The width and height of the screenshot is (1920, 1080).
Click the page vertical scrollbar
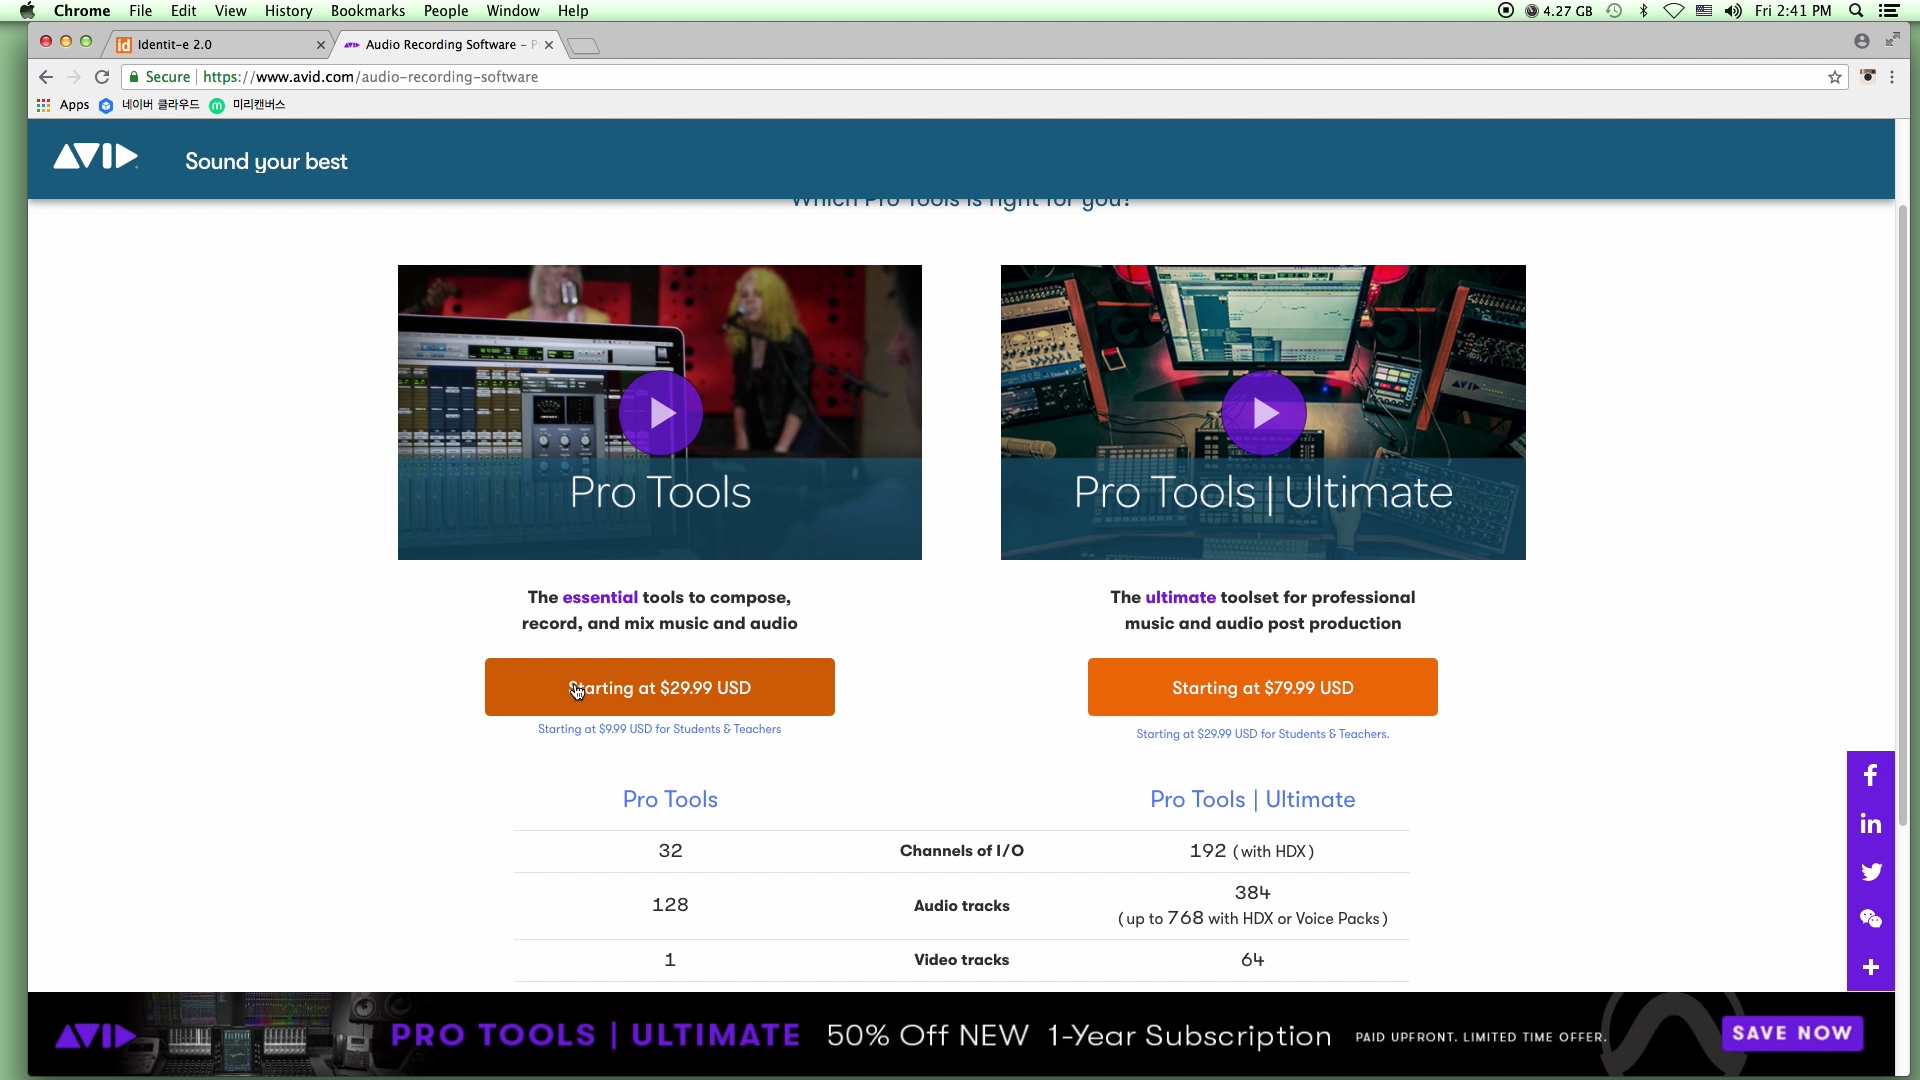(1902, 515)
